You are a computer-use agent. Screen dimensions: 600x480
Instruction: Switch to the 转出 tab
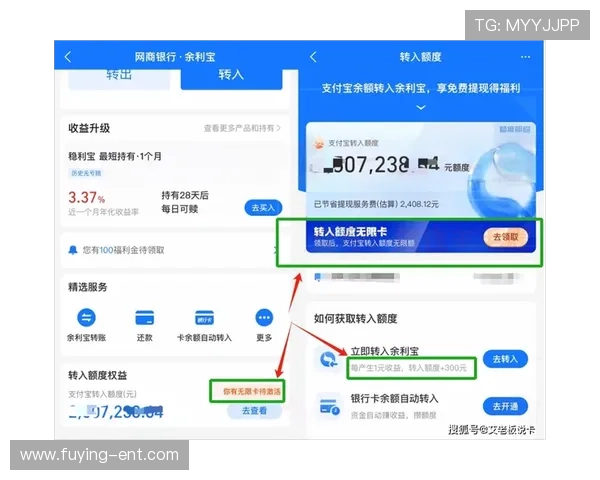coord(119,79)
